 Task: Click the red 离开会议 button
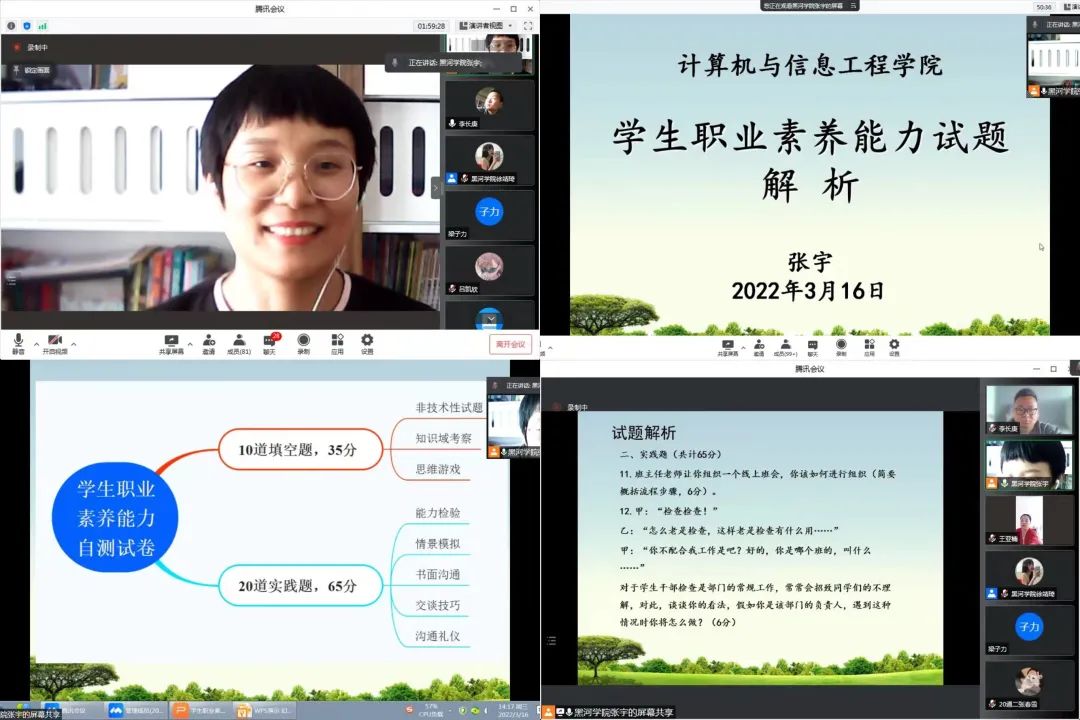511,343
